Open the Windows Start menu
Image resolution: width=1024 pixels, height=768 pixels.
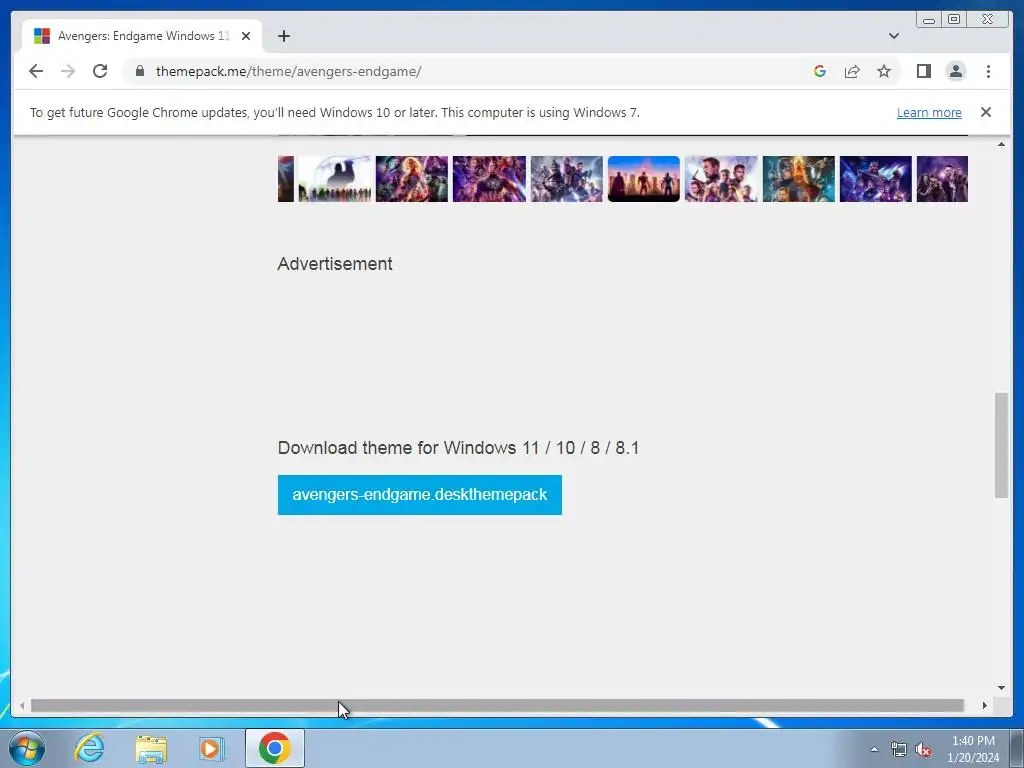click(27, 748)
